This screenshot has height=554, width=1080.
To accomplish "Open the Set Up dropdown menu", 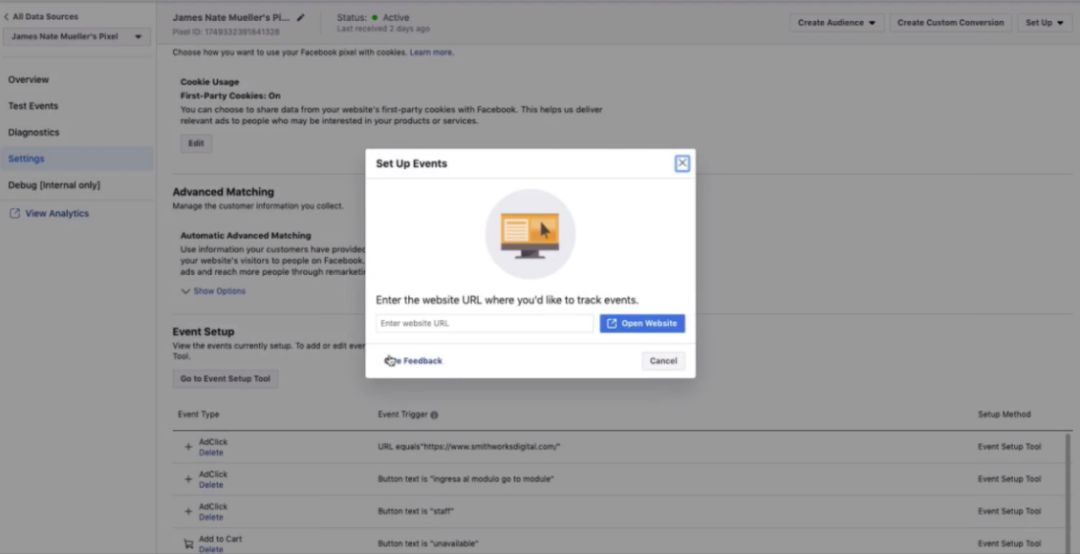I will (x=1046, y=23).
